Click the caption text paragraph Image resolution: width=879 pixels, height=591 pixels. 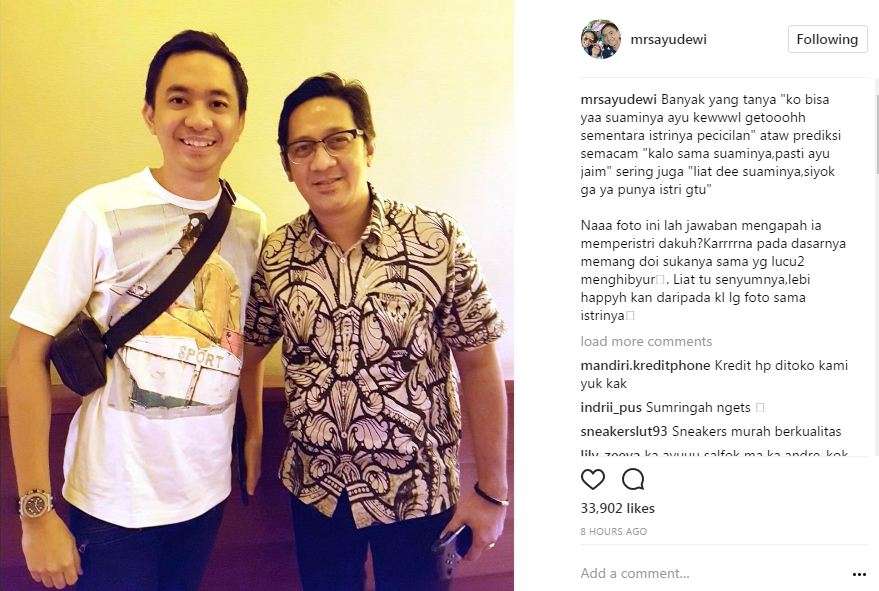point(713,207)
